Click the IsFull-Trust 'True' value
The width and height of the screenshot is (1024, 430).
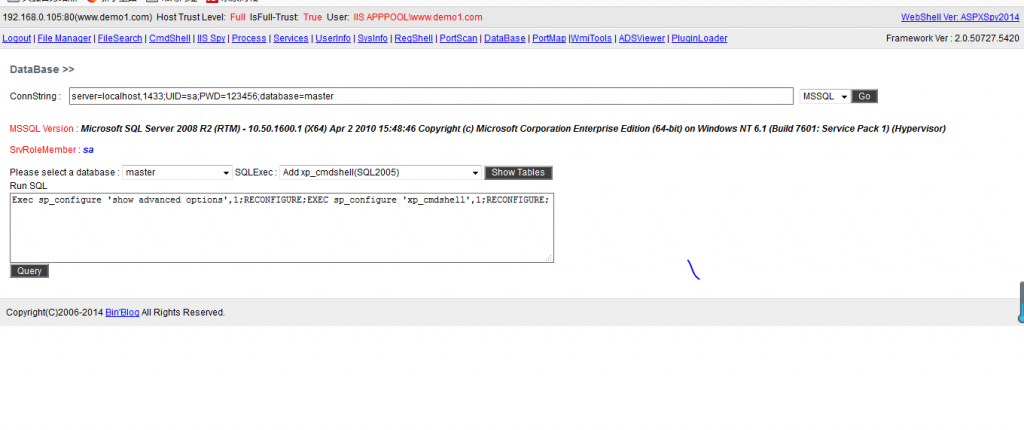click(313, 17)
